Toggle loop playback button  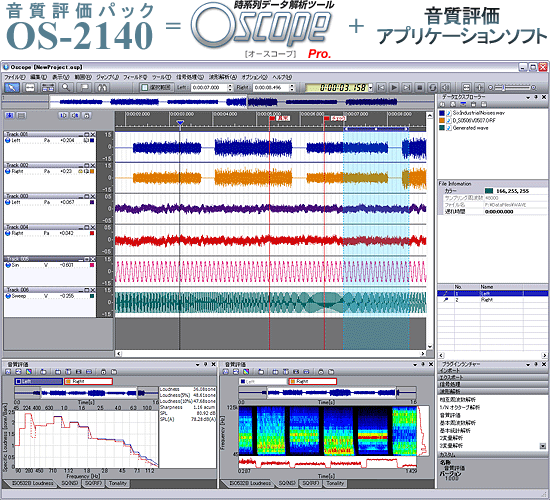(432, 87)
